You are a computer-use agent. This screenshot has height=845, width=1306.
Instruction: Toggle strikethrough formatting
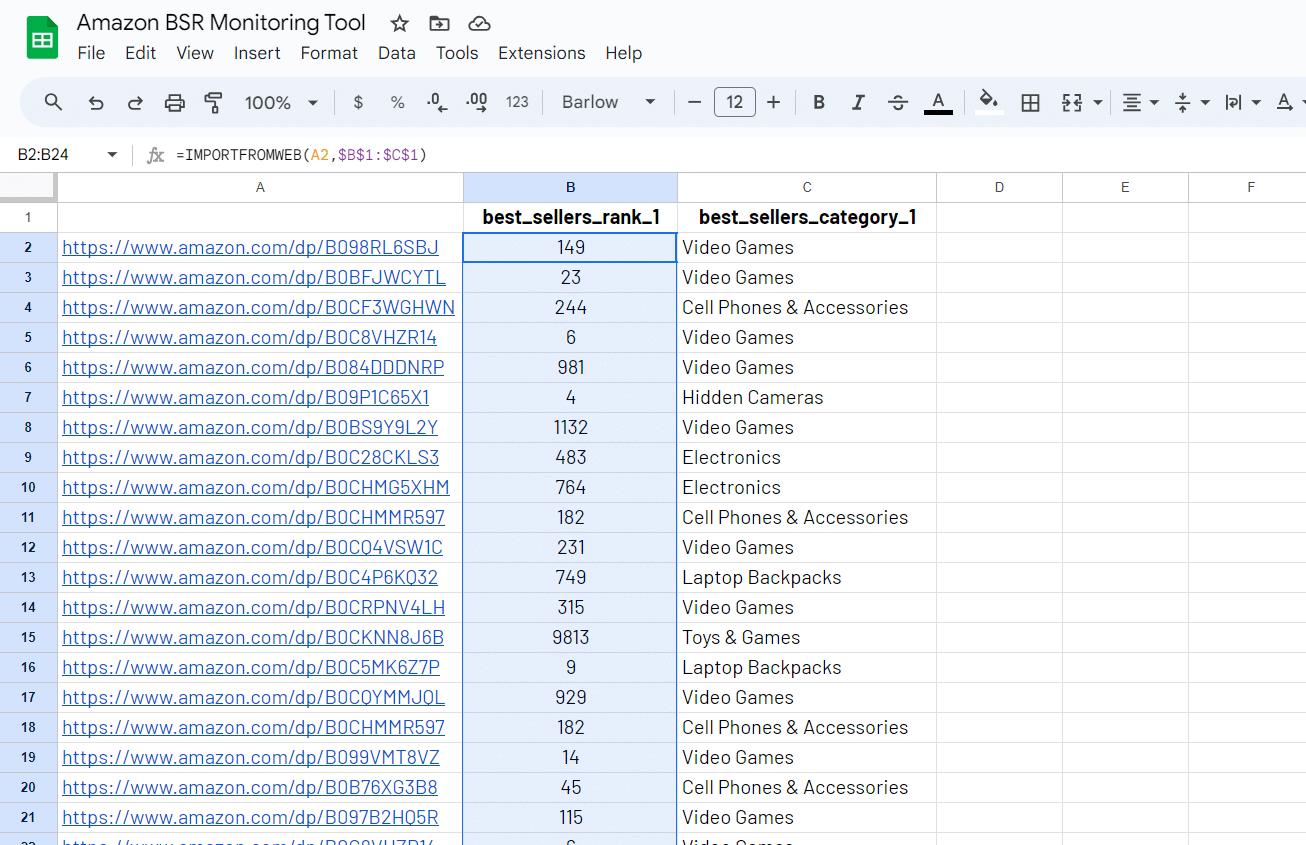[x=898, y=102]
